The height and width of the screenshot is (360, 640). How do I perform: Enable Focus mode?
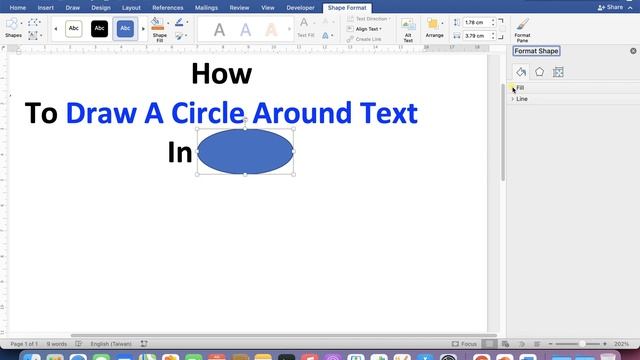[x=464, y=344]
